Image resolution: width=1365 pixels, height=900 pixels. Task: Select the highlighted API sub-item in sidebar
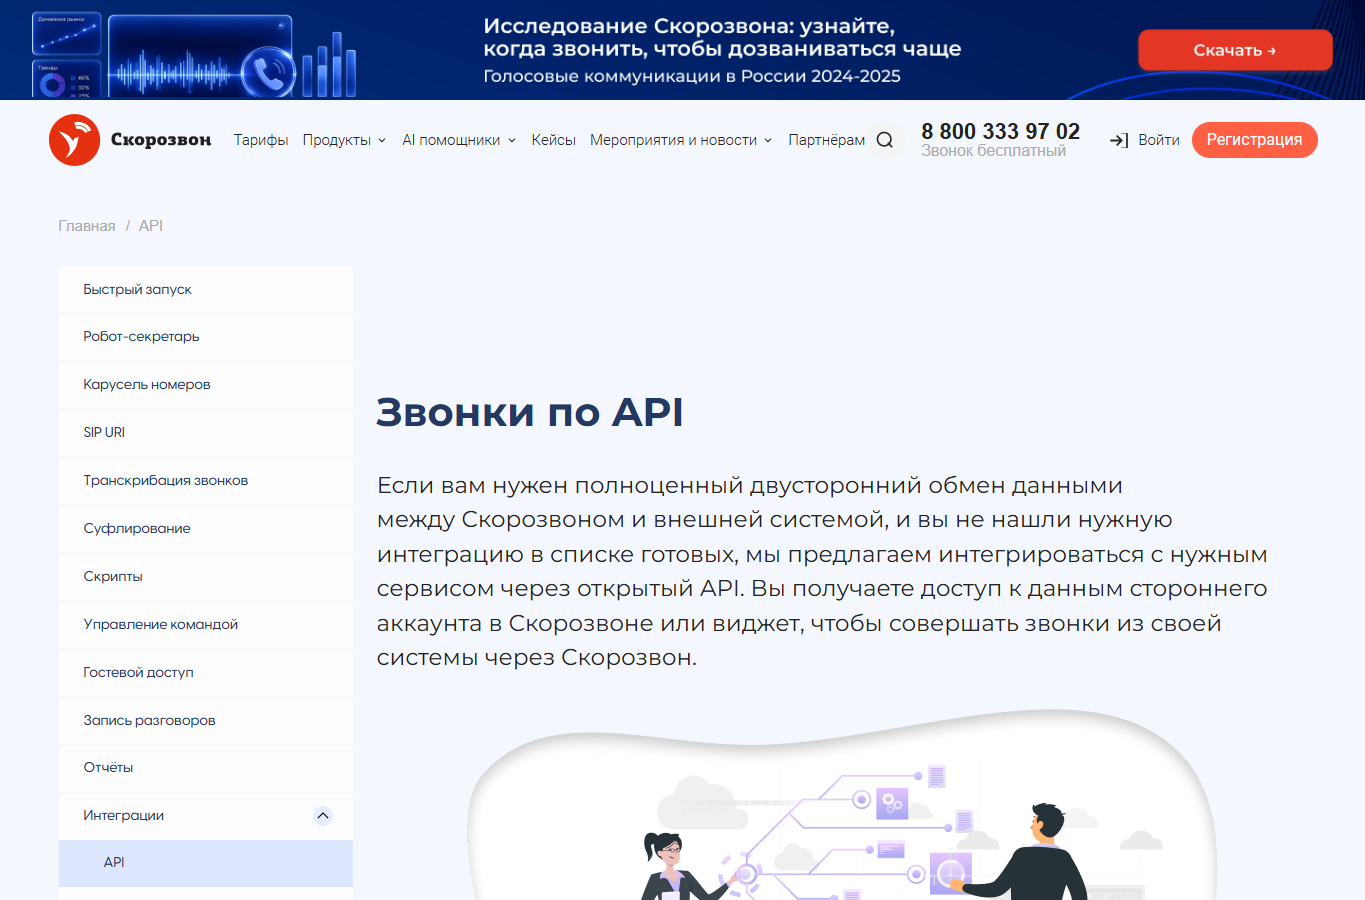[206, 863]
